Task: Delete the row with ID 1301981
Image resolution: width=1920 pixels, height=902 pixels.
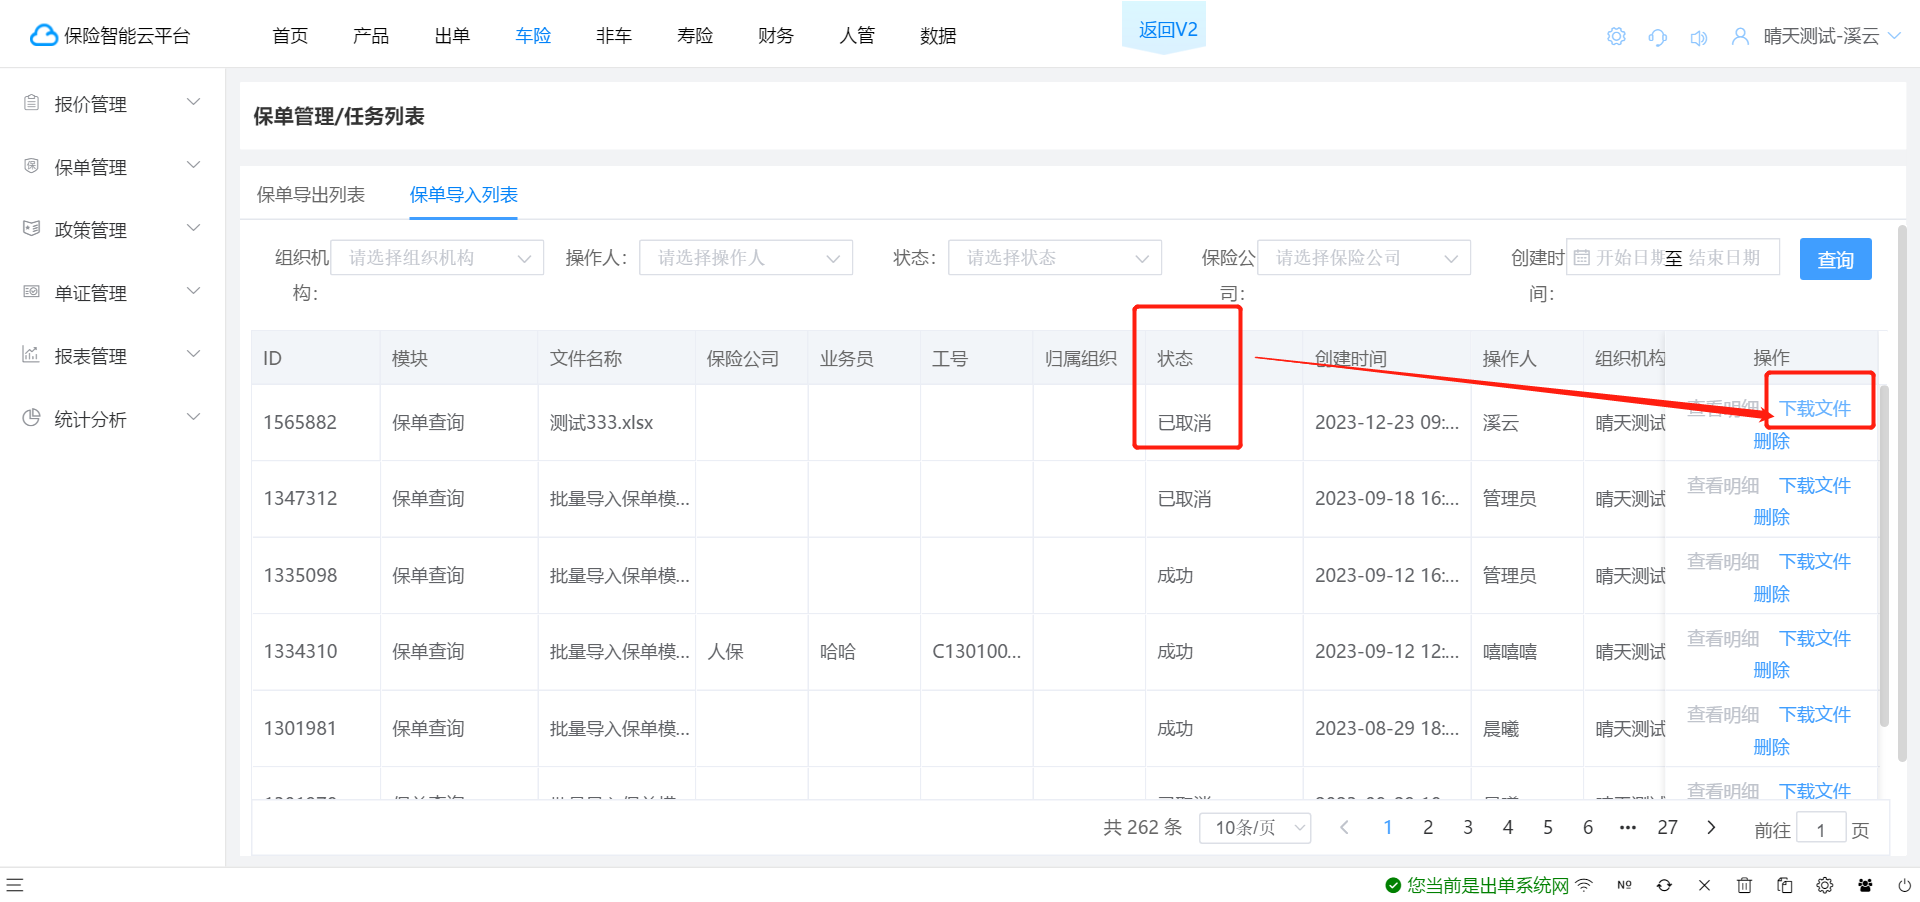Action: (x=1771, y=747)
